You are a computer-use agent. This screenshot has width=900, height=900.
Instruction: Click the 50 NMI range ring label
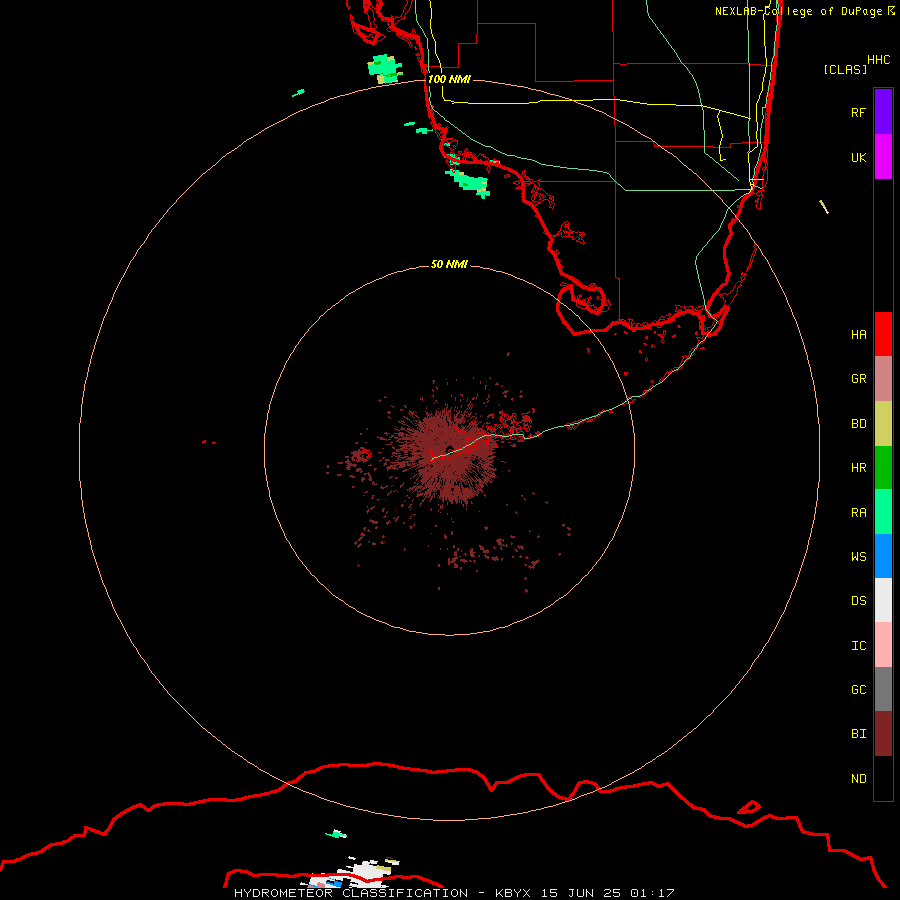(449, 264)
